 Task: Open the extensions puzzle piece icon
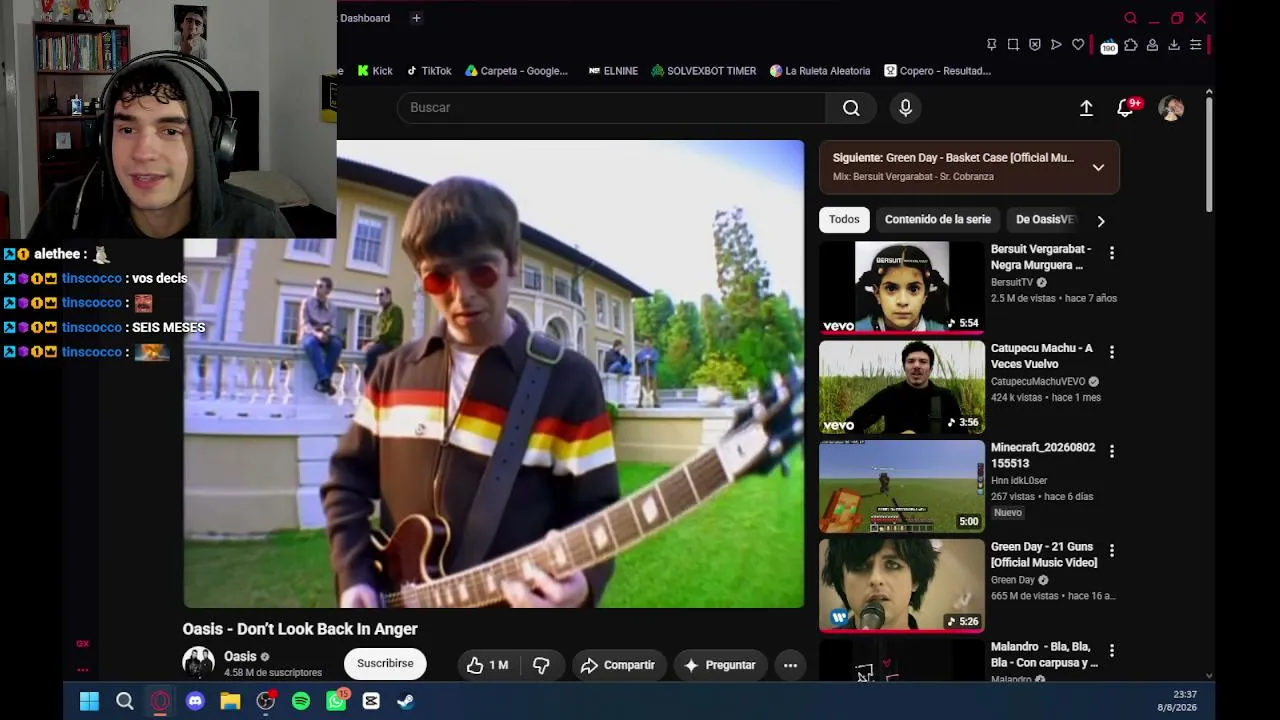click(1131, 45)
